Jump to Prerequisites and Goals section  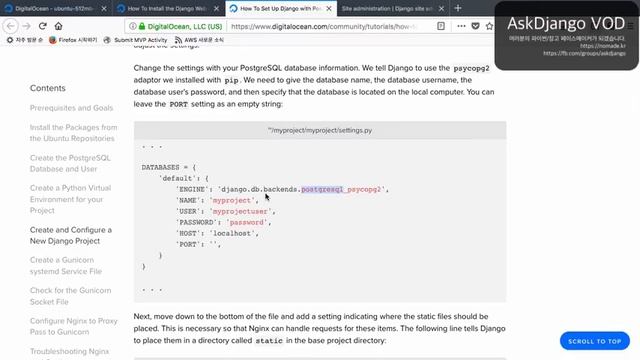(x=71, y=108)
